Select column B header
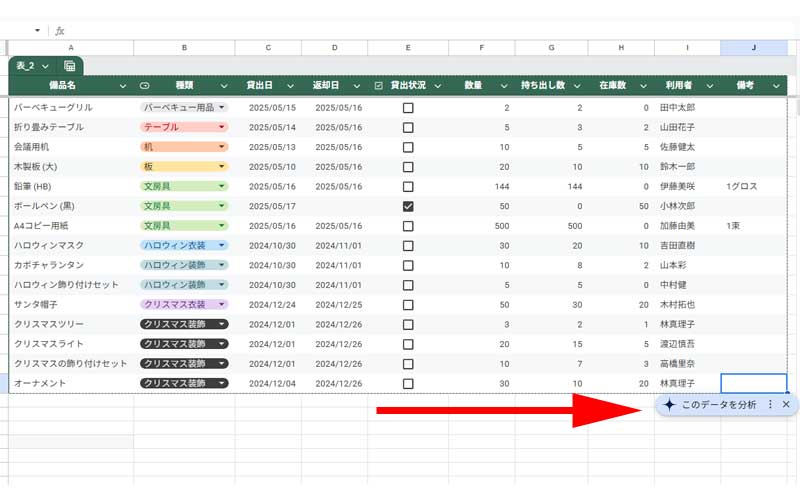The image size is (800, 500). 184,47
